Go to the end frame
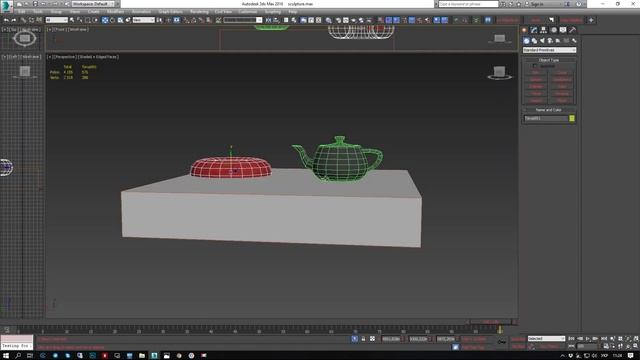The image size is (640, 360). [x=604, y=338]
